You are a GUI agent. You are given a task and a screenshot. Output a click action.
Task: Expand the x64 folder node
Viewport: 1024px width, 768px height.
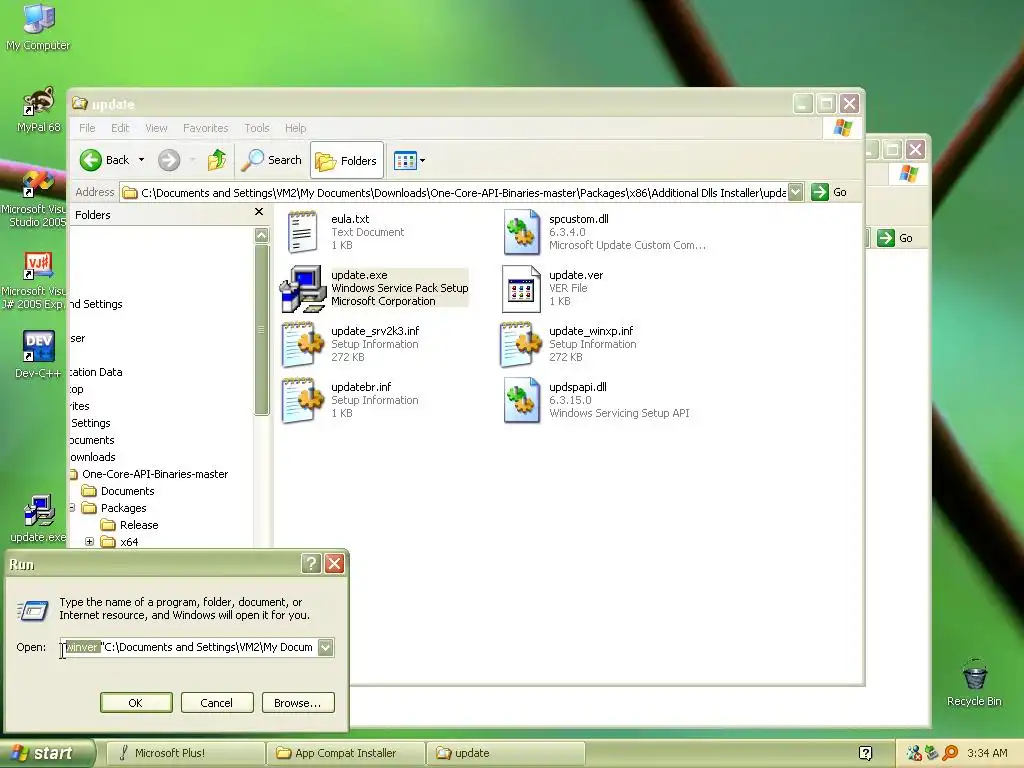pyautogui.click(x=89, y=542)
